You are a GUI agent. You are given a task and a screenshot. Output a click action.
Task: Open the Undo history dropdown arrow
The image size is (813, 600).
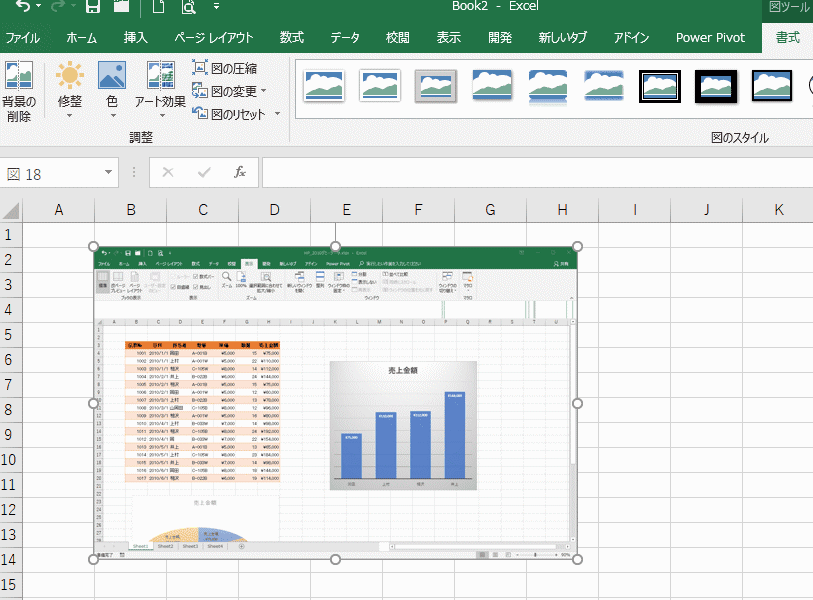pyautogui.click(x=39, y=6)
